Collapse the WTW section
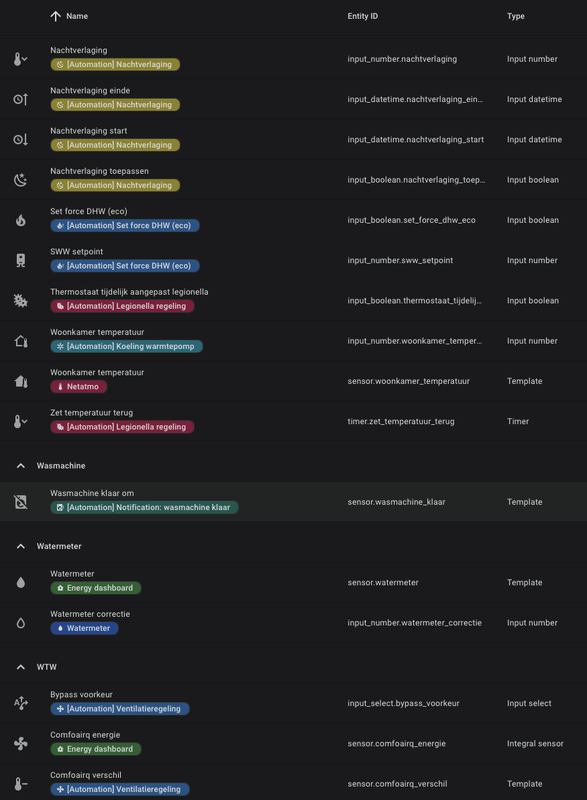 pos(23,666)
